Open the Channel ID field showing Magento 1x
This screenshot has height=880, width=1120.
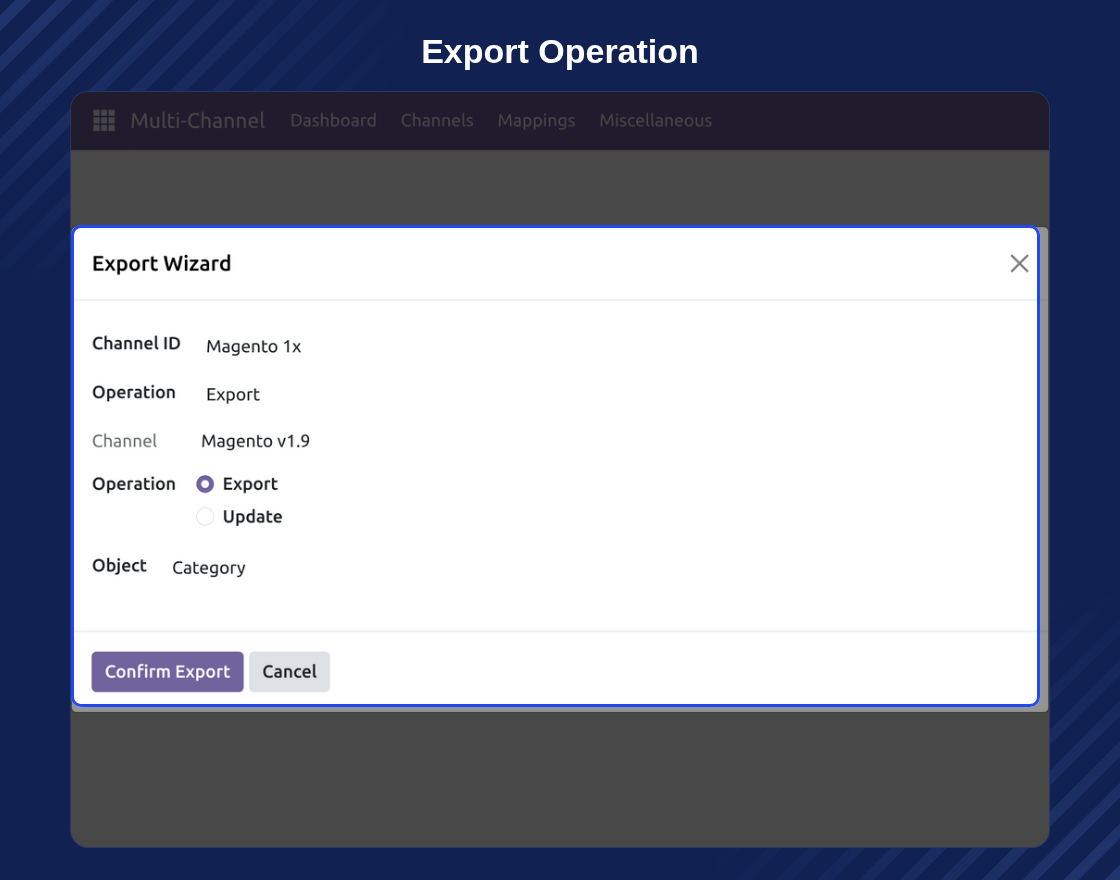click(x=254, y=346)
